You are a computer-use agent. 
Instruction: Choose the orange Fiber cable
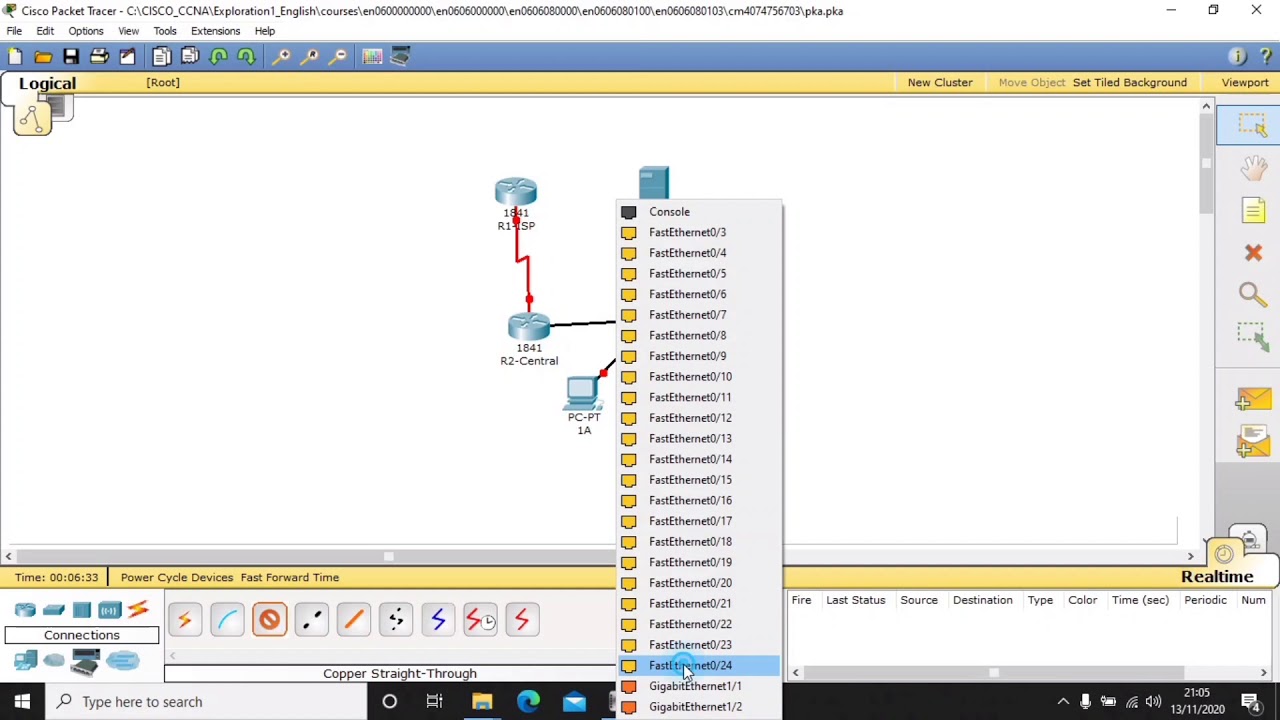[x=353, y=620]
